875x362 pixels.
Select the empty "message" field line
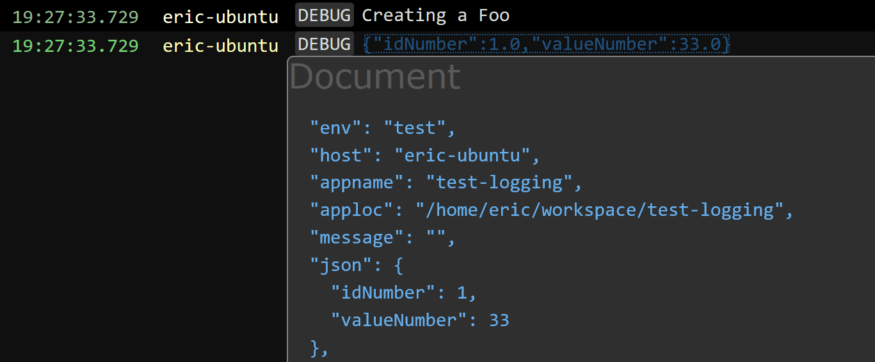[383, 238]
